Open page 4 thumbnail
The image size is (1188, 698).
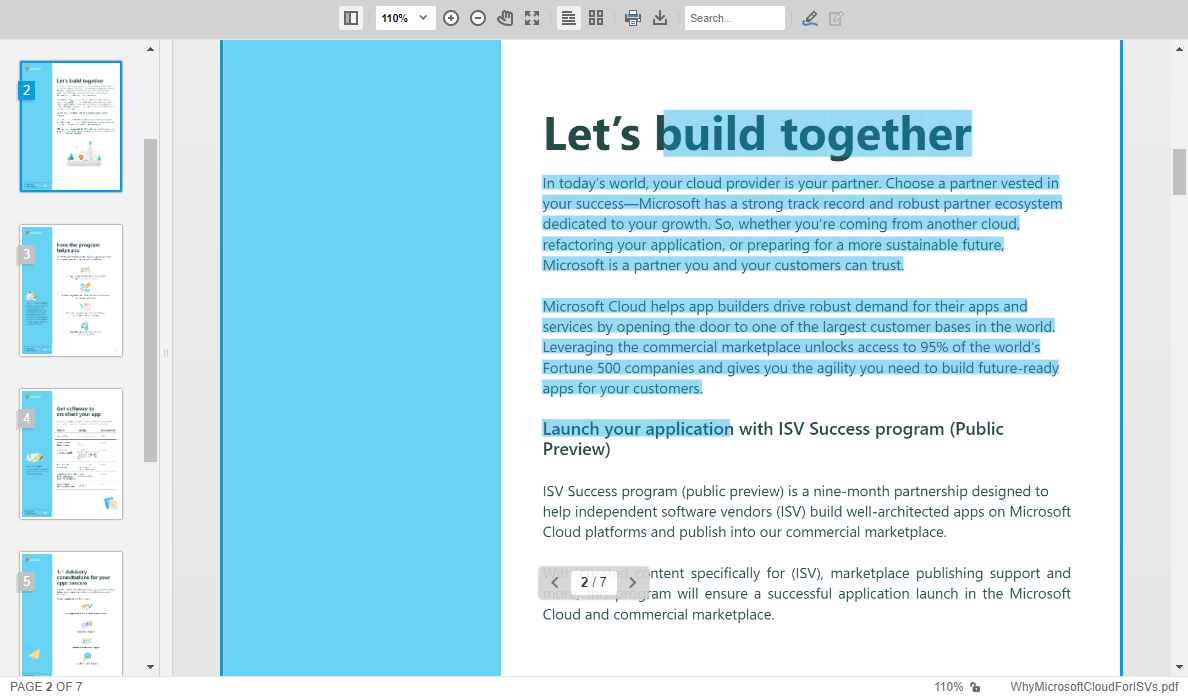(x=71, y=454)
